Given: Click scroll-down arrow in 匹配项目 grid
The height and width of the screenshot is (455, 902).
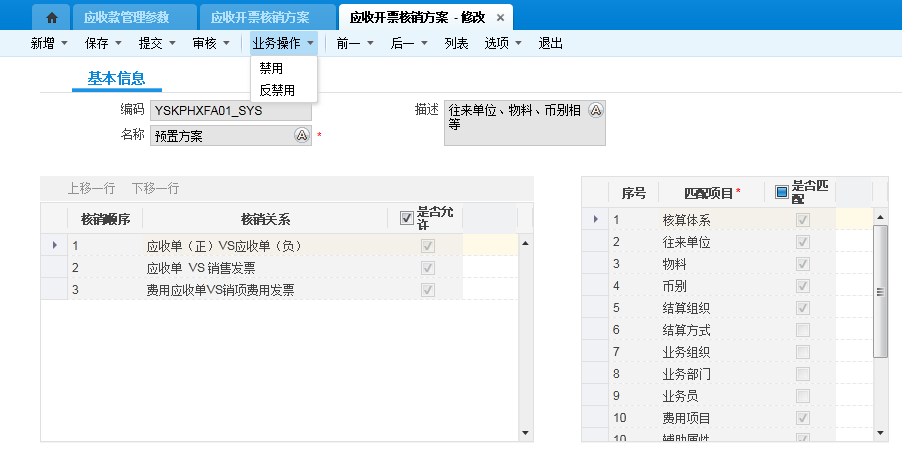Looking at the screenshot, I should [880, 433].
